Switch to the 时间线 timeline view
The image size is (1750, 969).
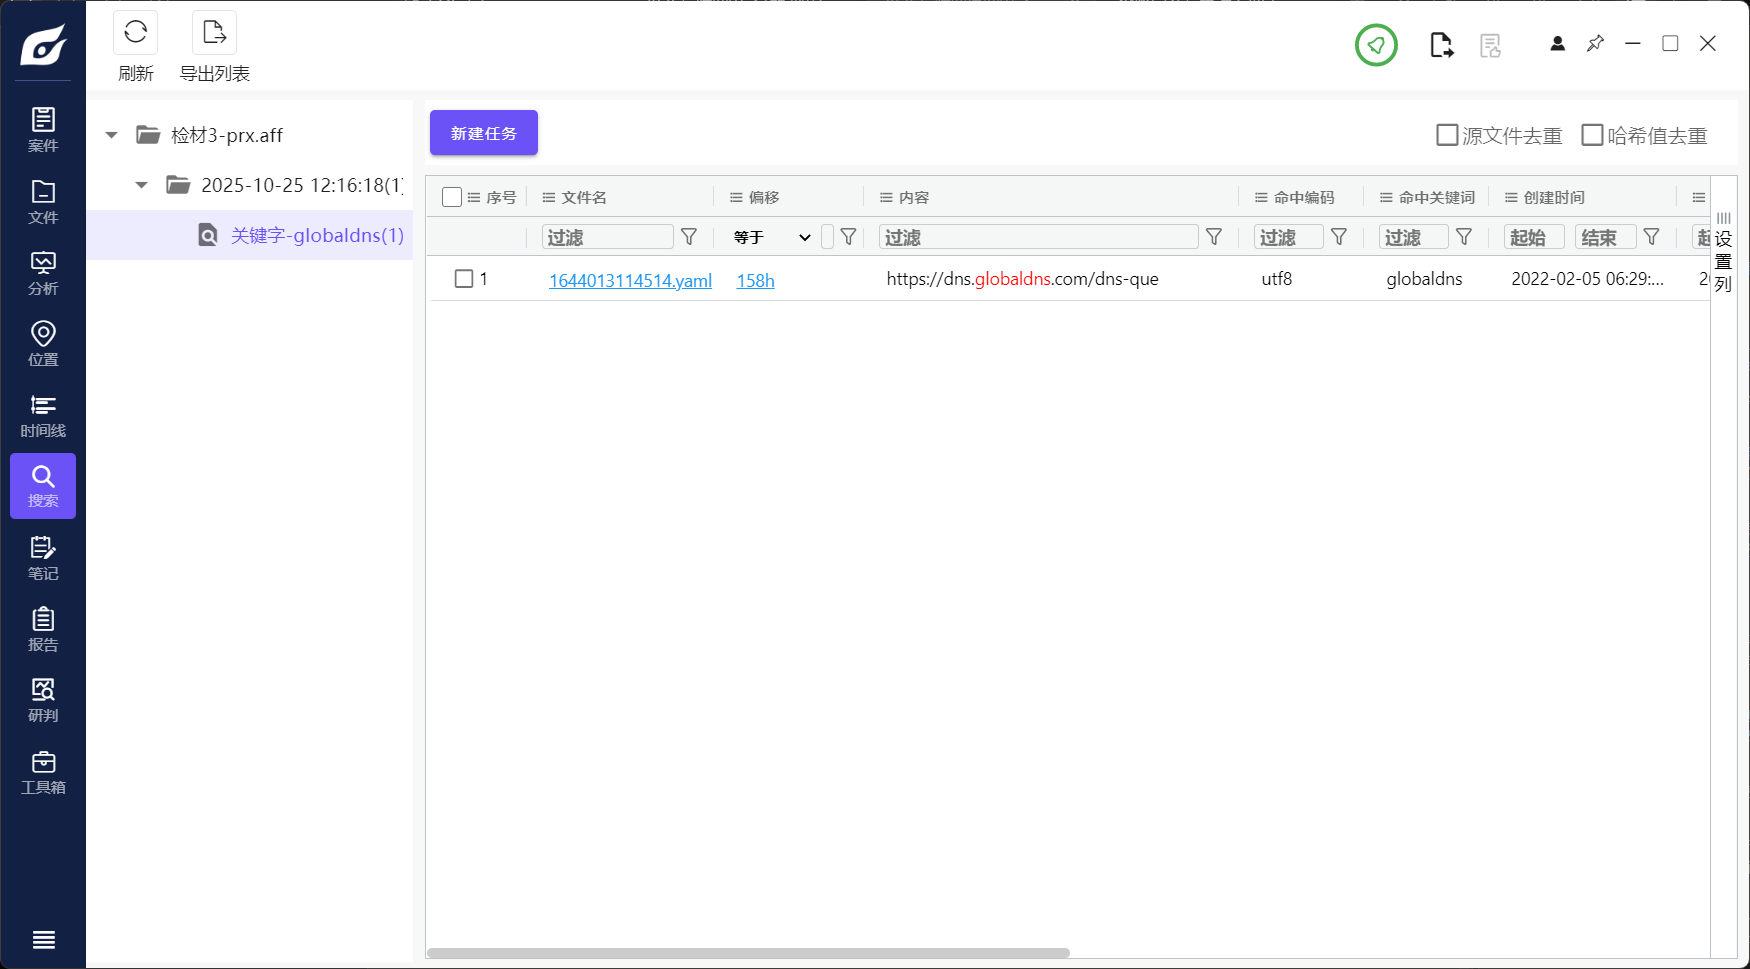(42, 415)
